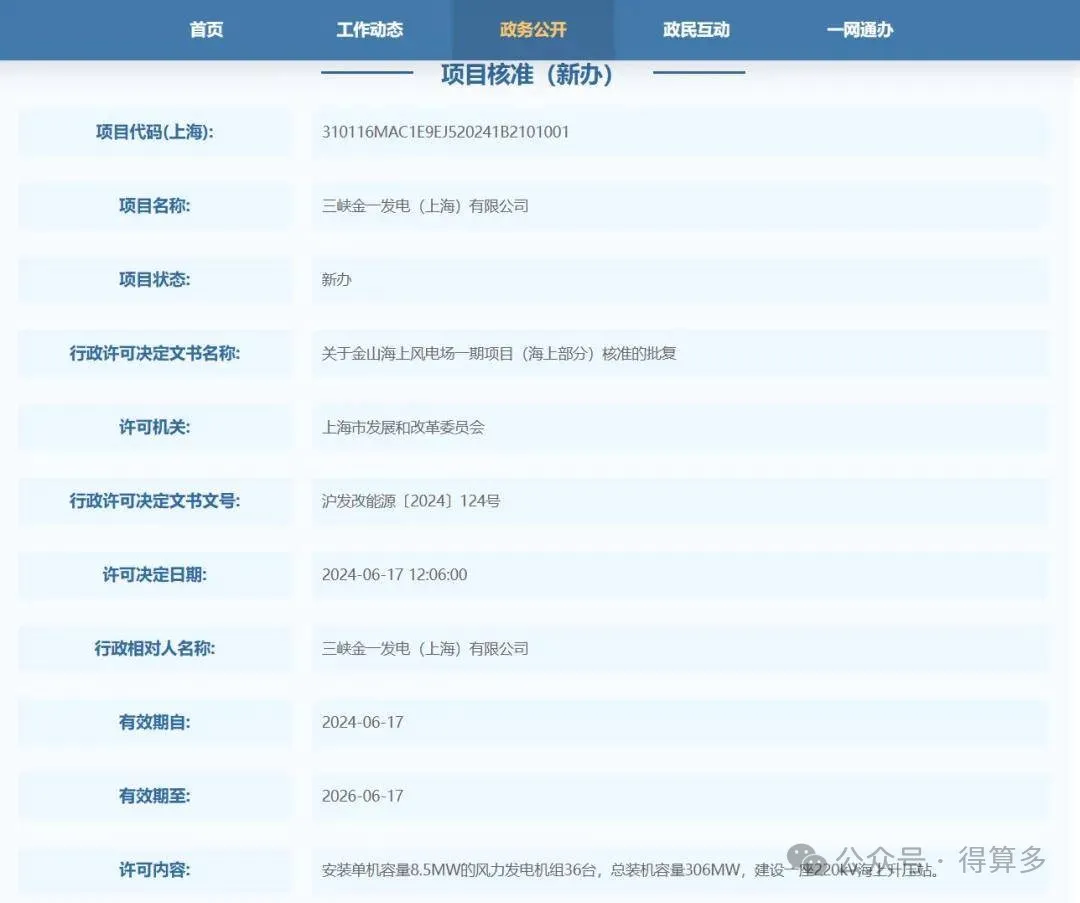Click the 许可决定日期 label
1080x903 pixels.
pos(154,574)
